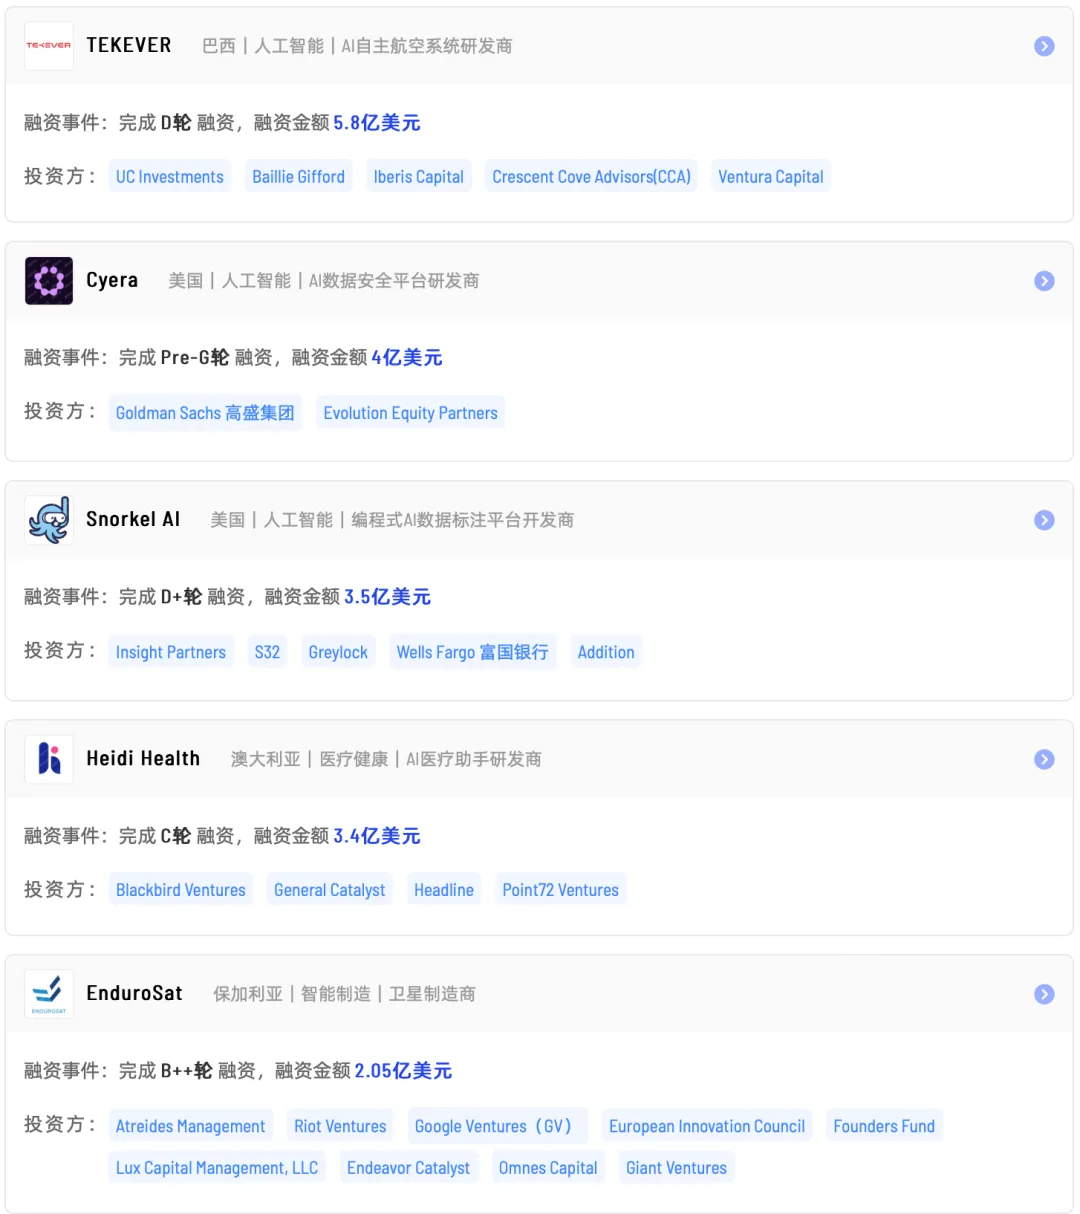Click Snorkel AI description 编程式AI数据标注平台开发商
1080x1214 pixels.
tap(463, 520)
